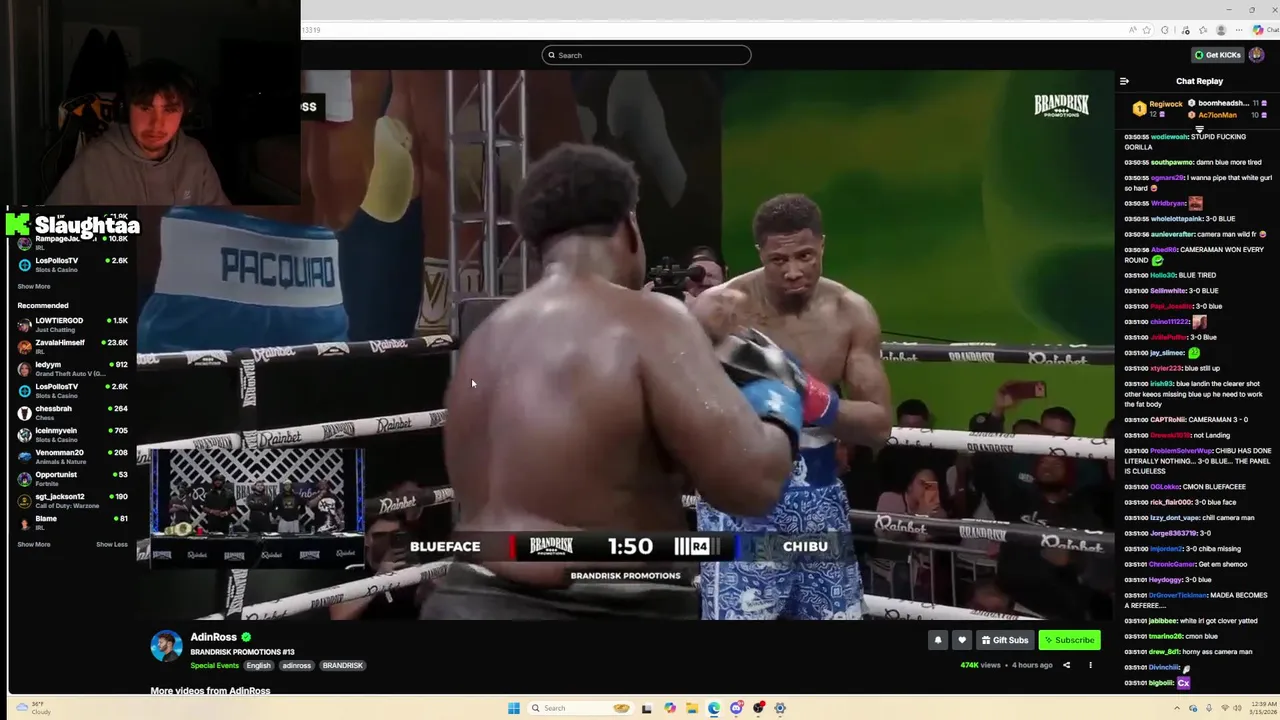Click sgt_jackson12 channel avatar
Viewport: 1280px width, 720px height.
tap(24, 501)
